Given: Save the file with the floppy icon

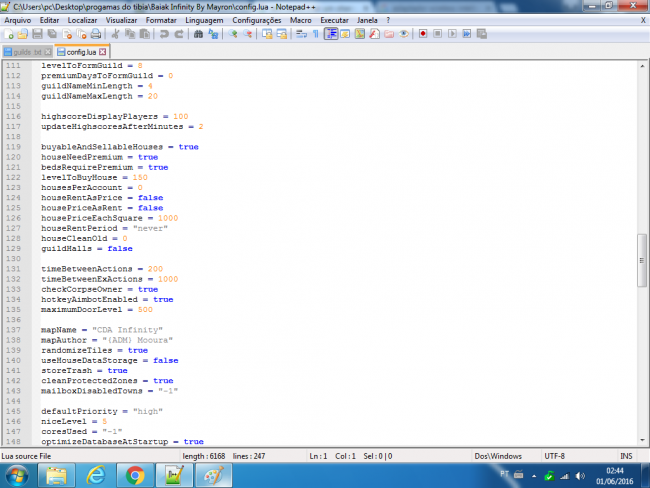Looking at the screenshot, I should click(37, 34).
